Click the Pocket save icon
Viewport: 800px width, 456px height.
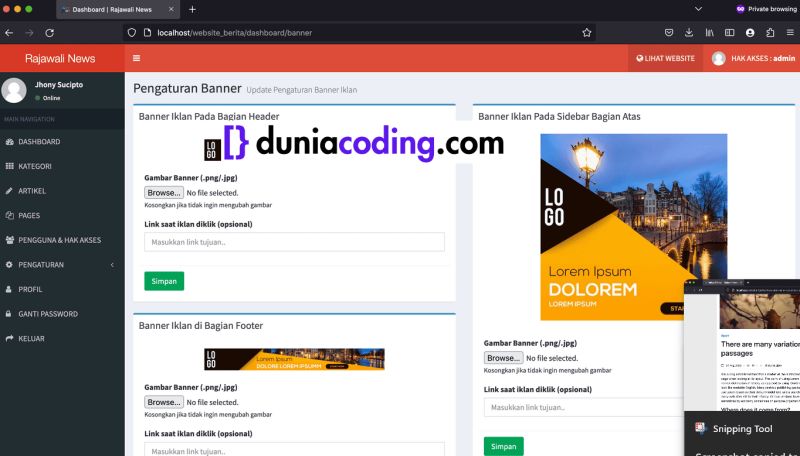click(669, 33)
